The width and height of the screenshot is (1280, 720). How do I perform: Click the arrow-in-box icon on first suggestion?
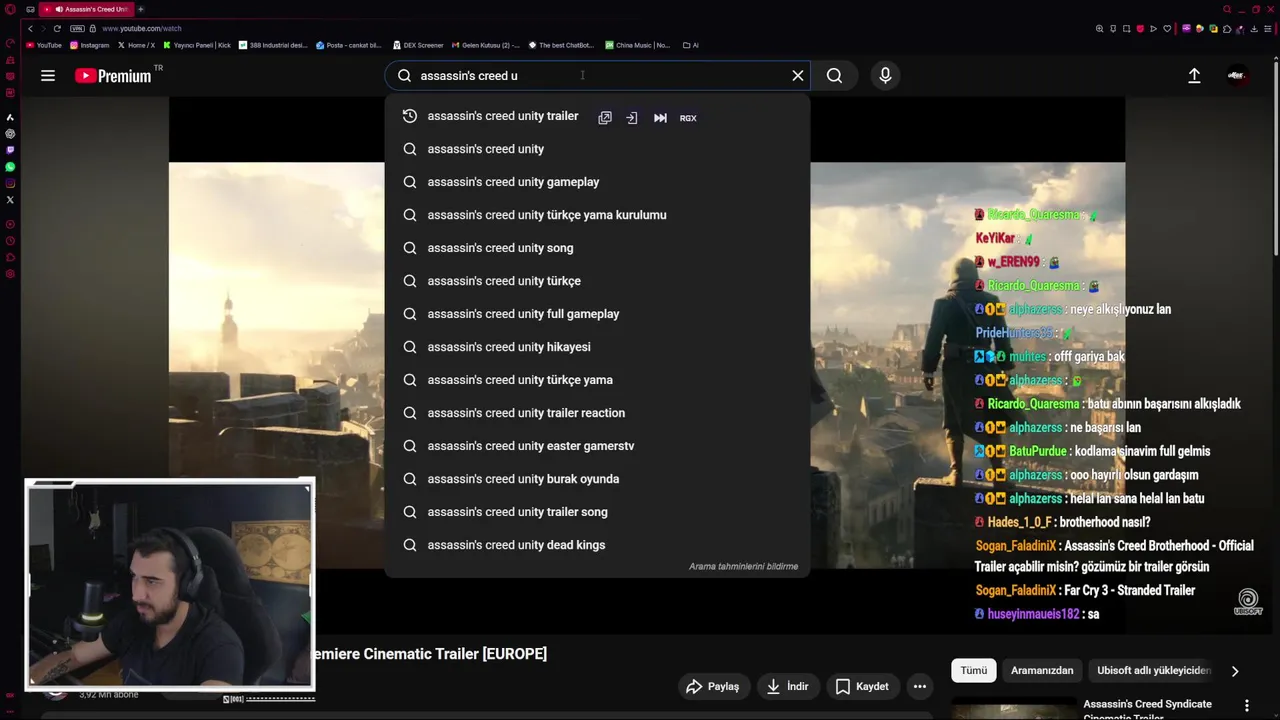[632, 118]
